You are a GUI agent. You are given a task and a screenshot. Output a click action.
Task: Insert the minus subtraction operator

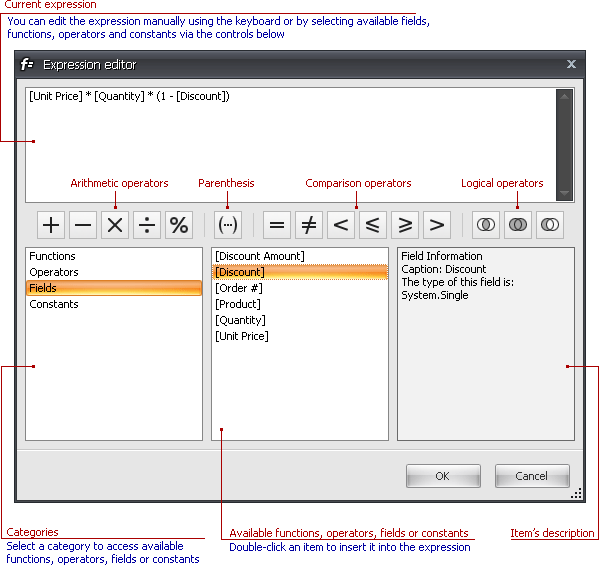click(83, 225)
